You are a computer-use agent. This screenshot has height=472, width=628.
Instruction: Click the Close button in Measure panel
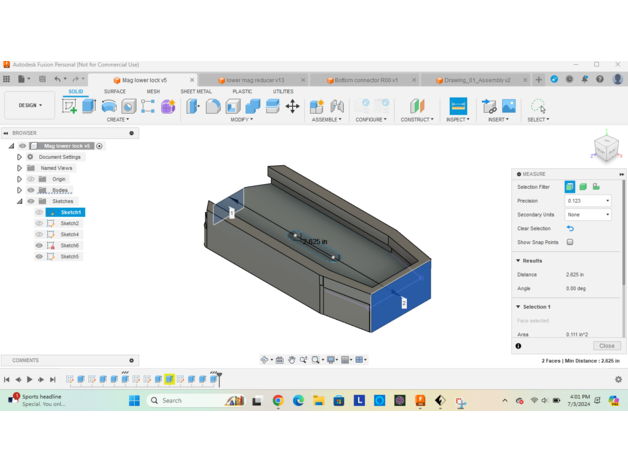606,346
